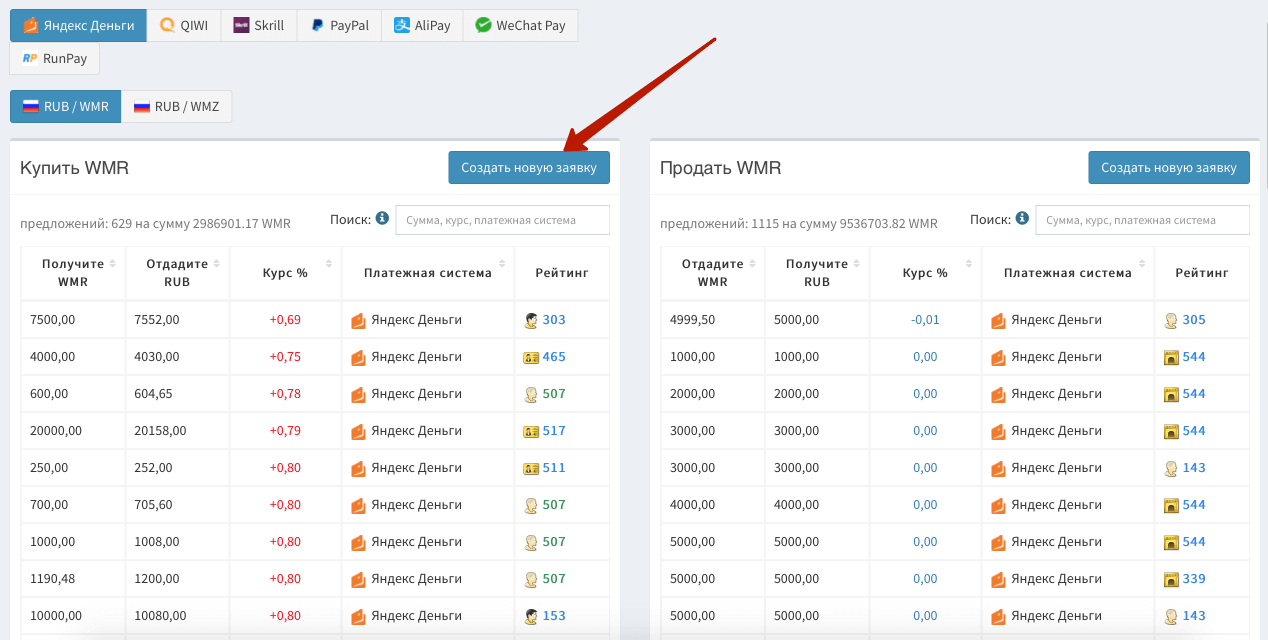The height and width of the screenshot is (640, 1268).
Task: Click the RunPay logo icon
Action: 30,58
